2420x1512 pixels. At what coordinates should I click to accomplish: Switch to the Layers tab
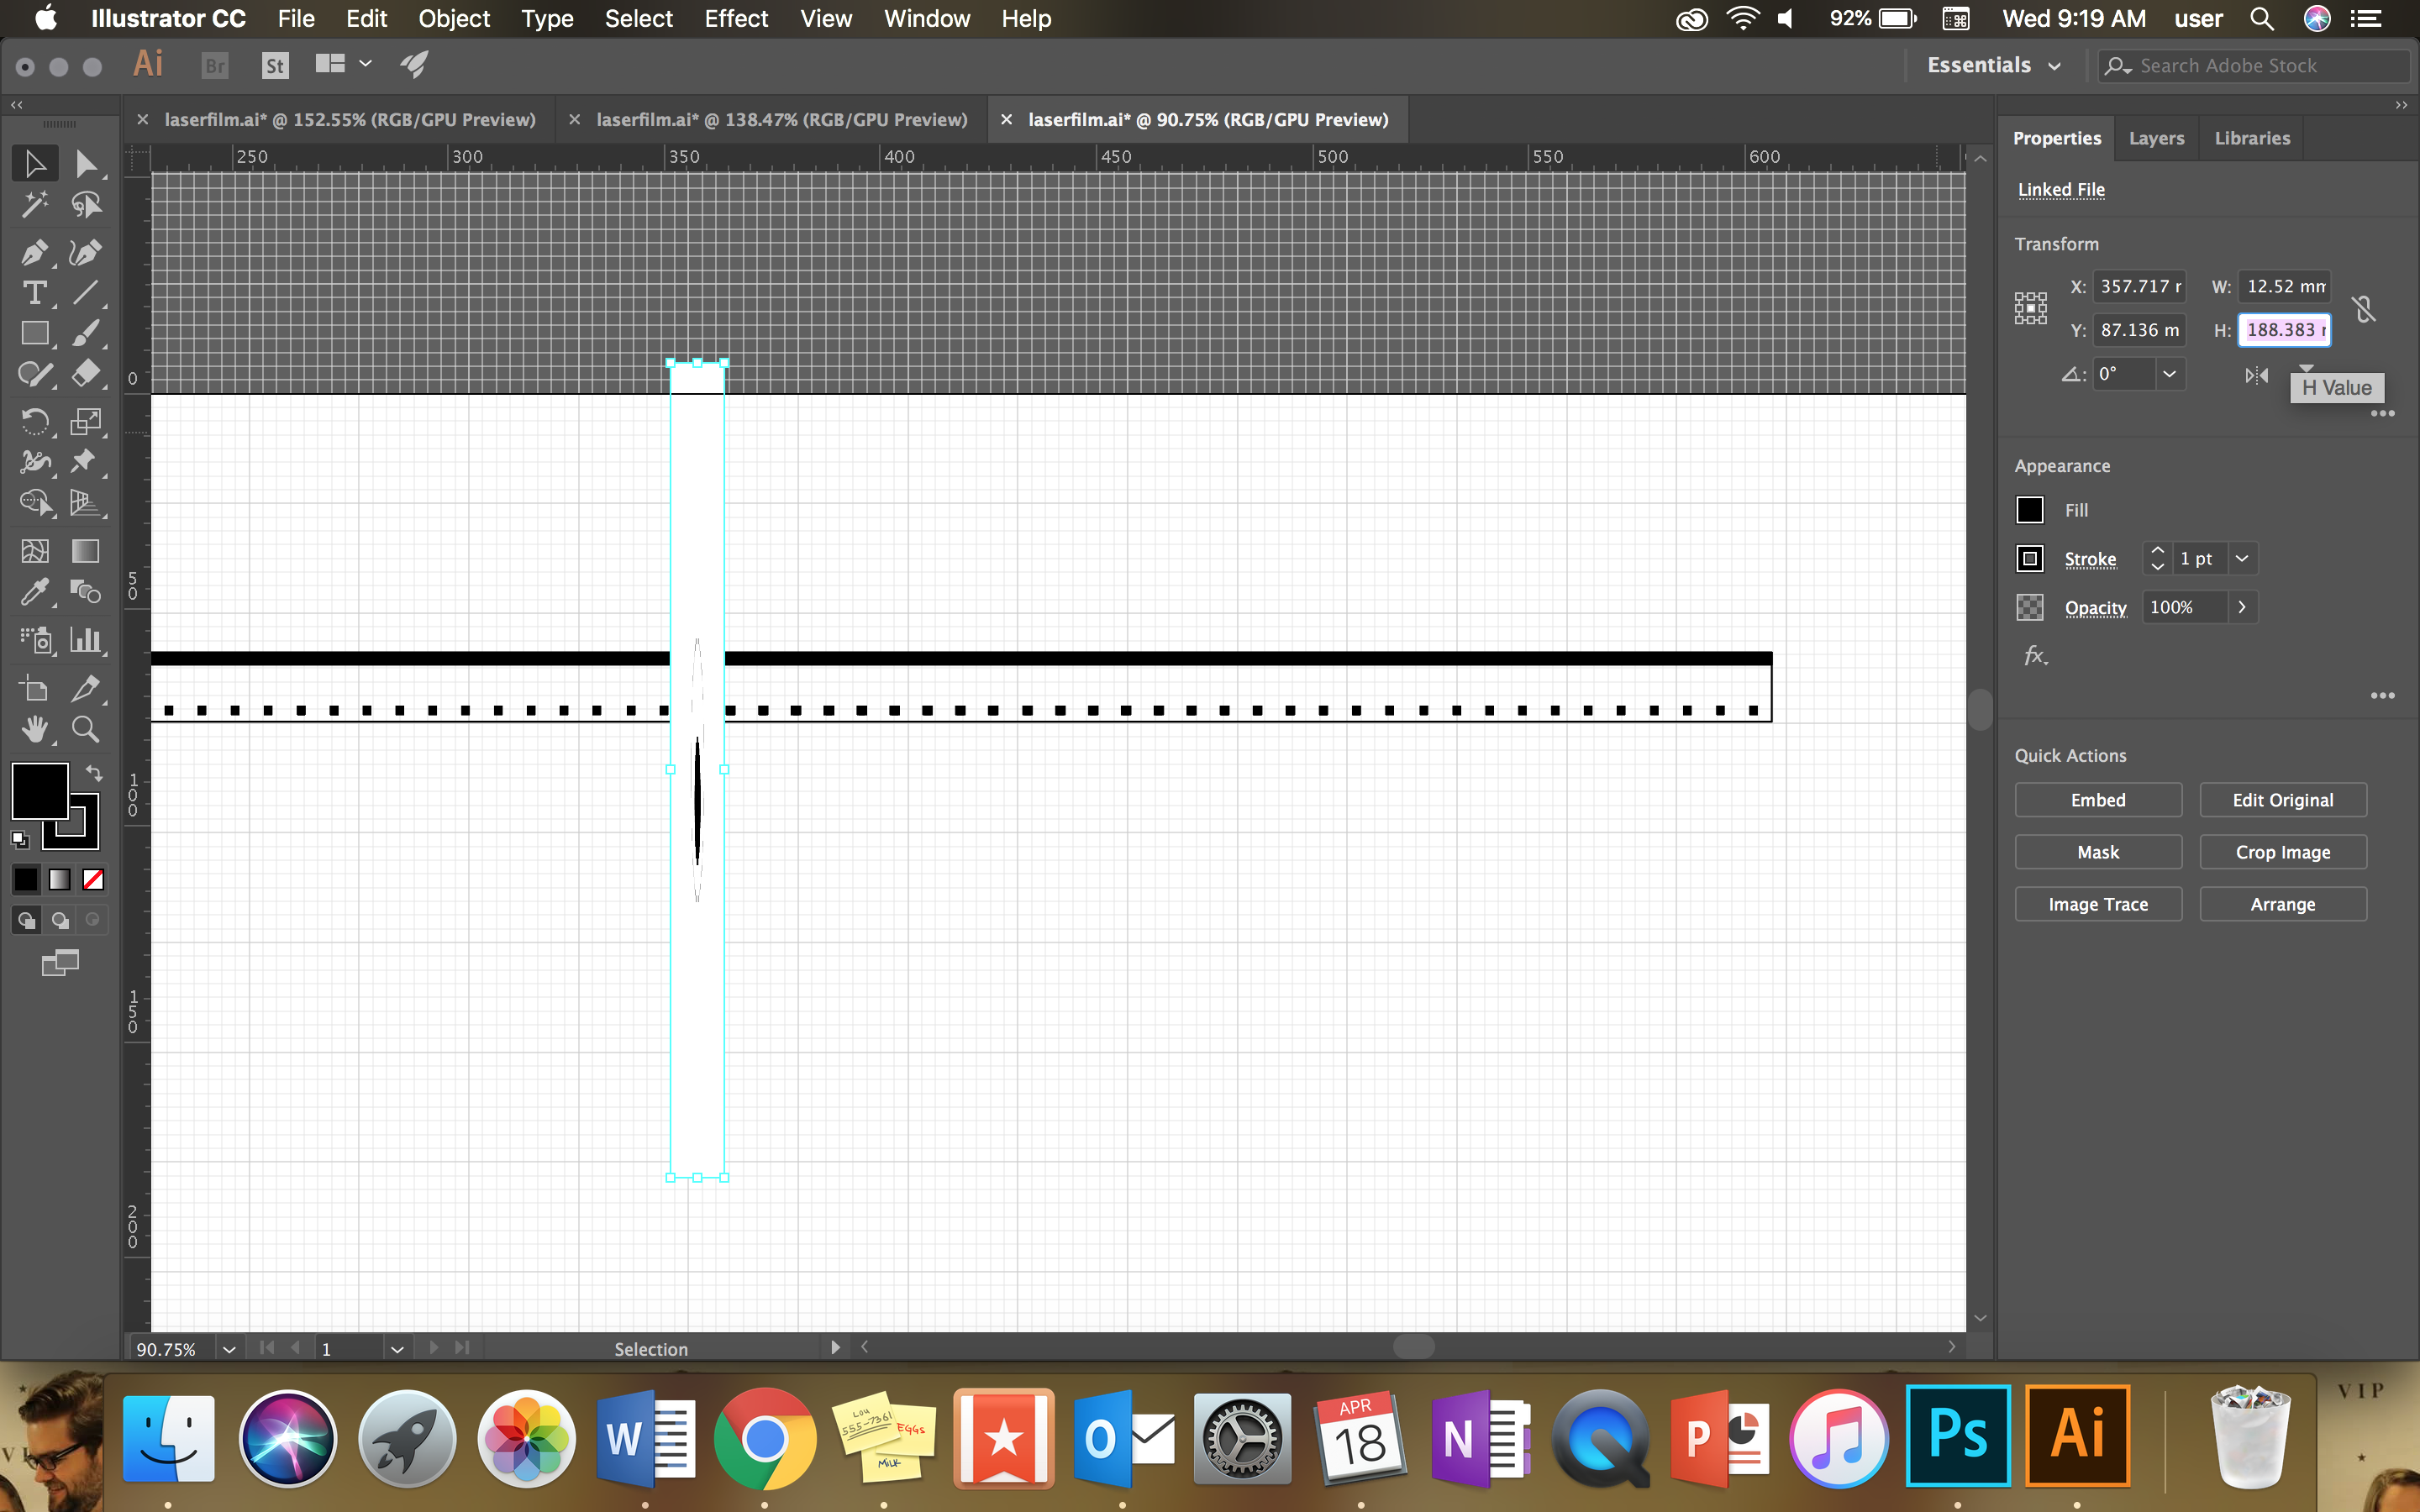pyautogui.click(x=2157, y=138)
